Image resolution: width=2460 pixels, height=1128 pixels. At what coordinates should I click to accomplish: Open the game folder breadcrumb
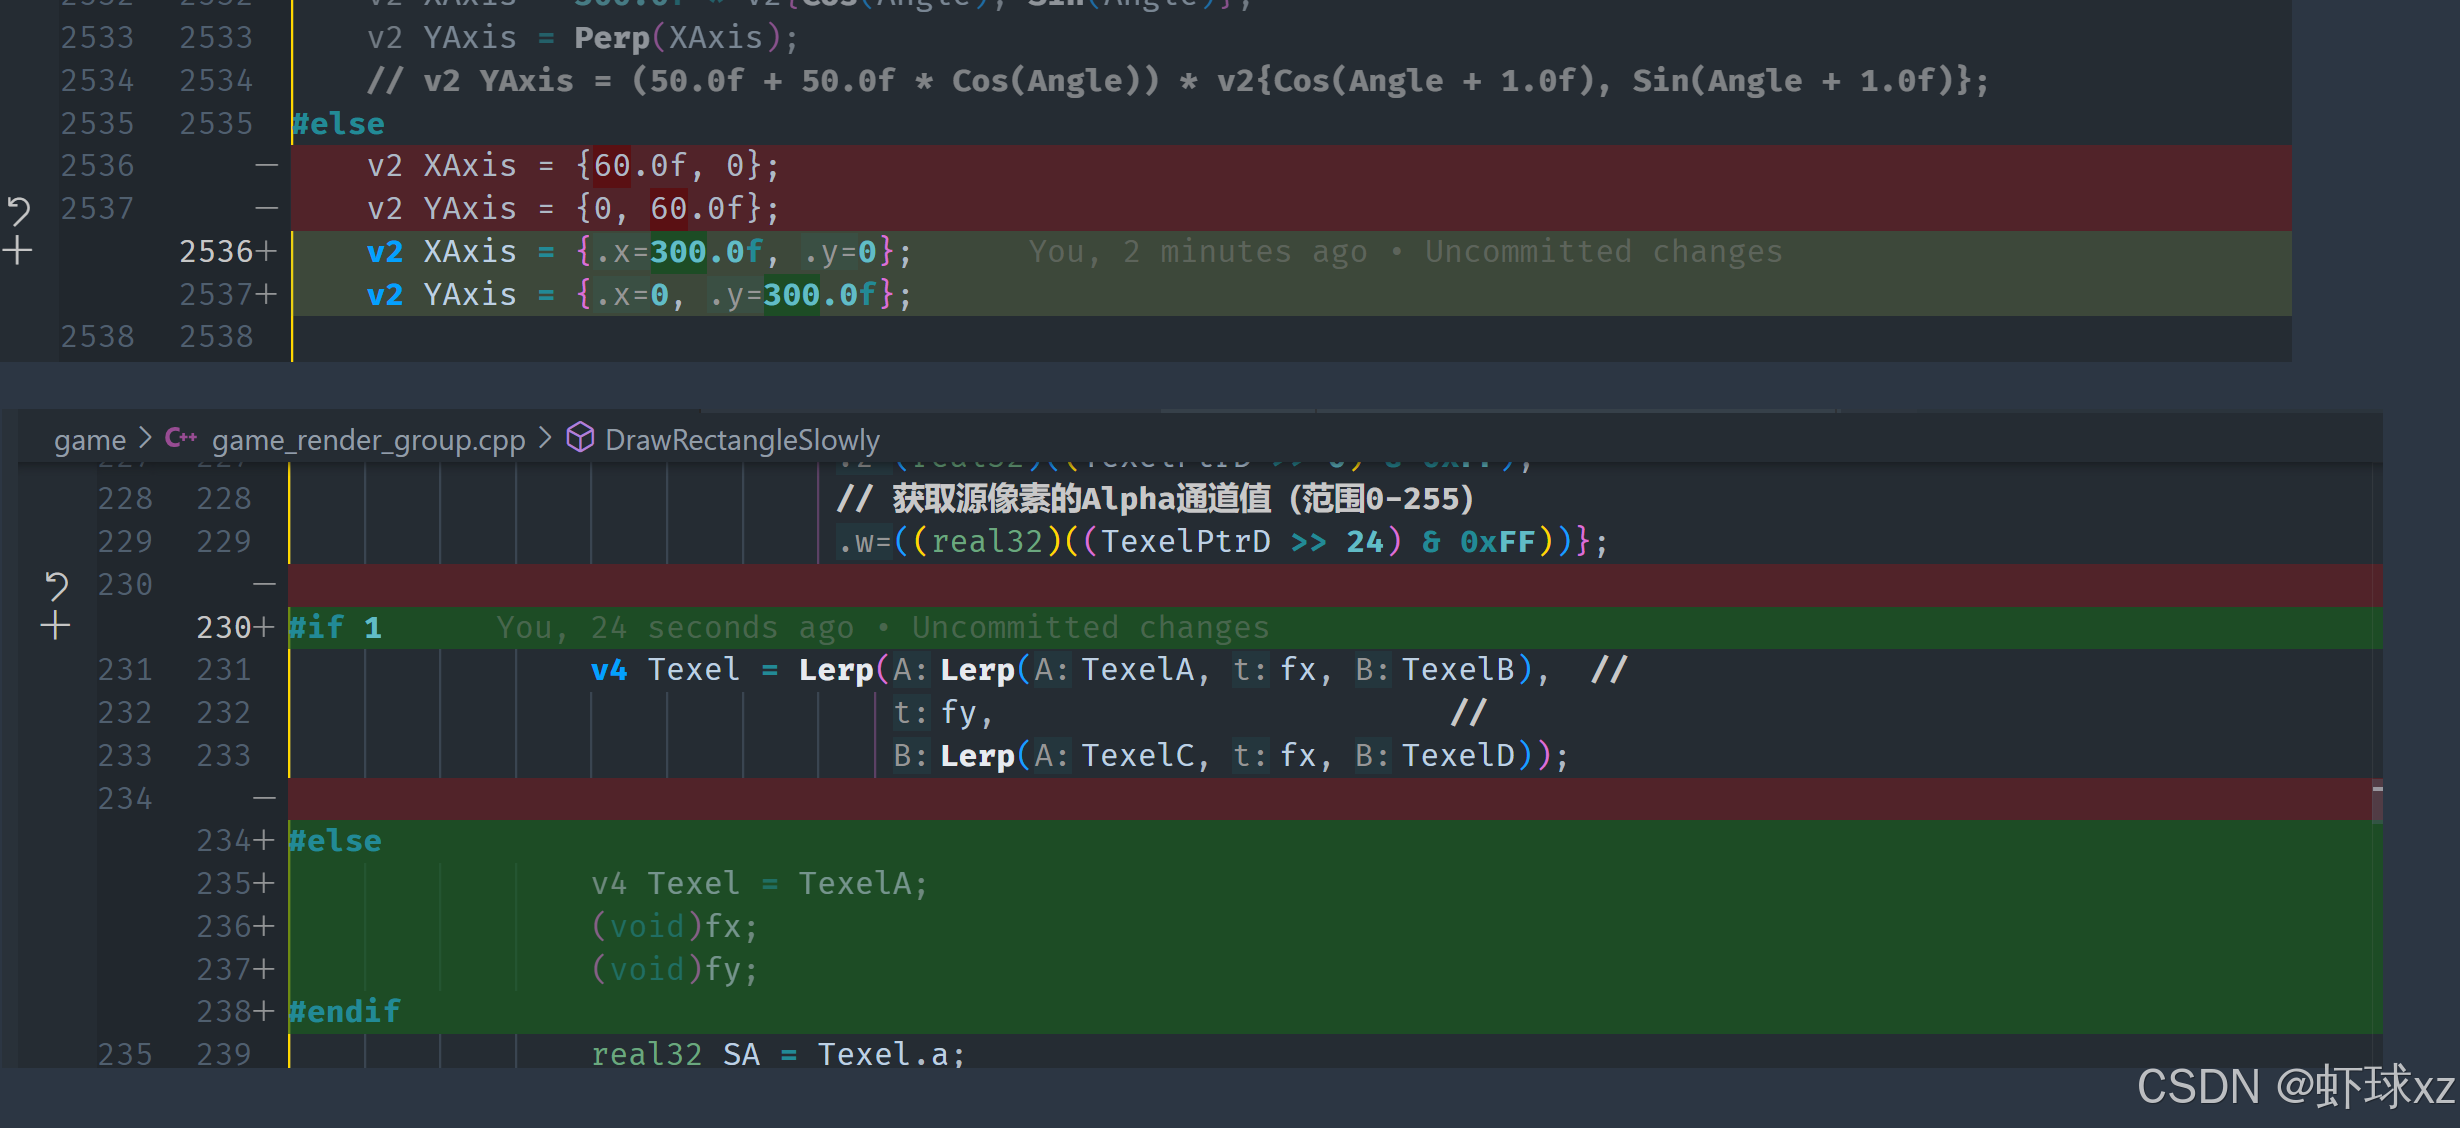click(90, 440)
